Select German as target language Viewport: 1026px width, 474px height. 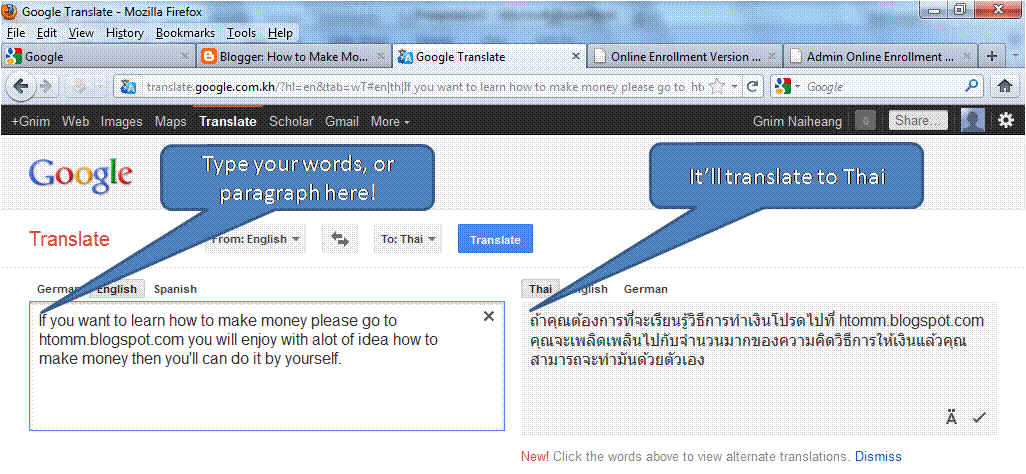(646, 289)
